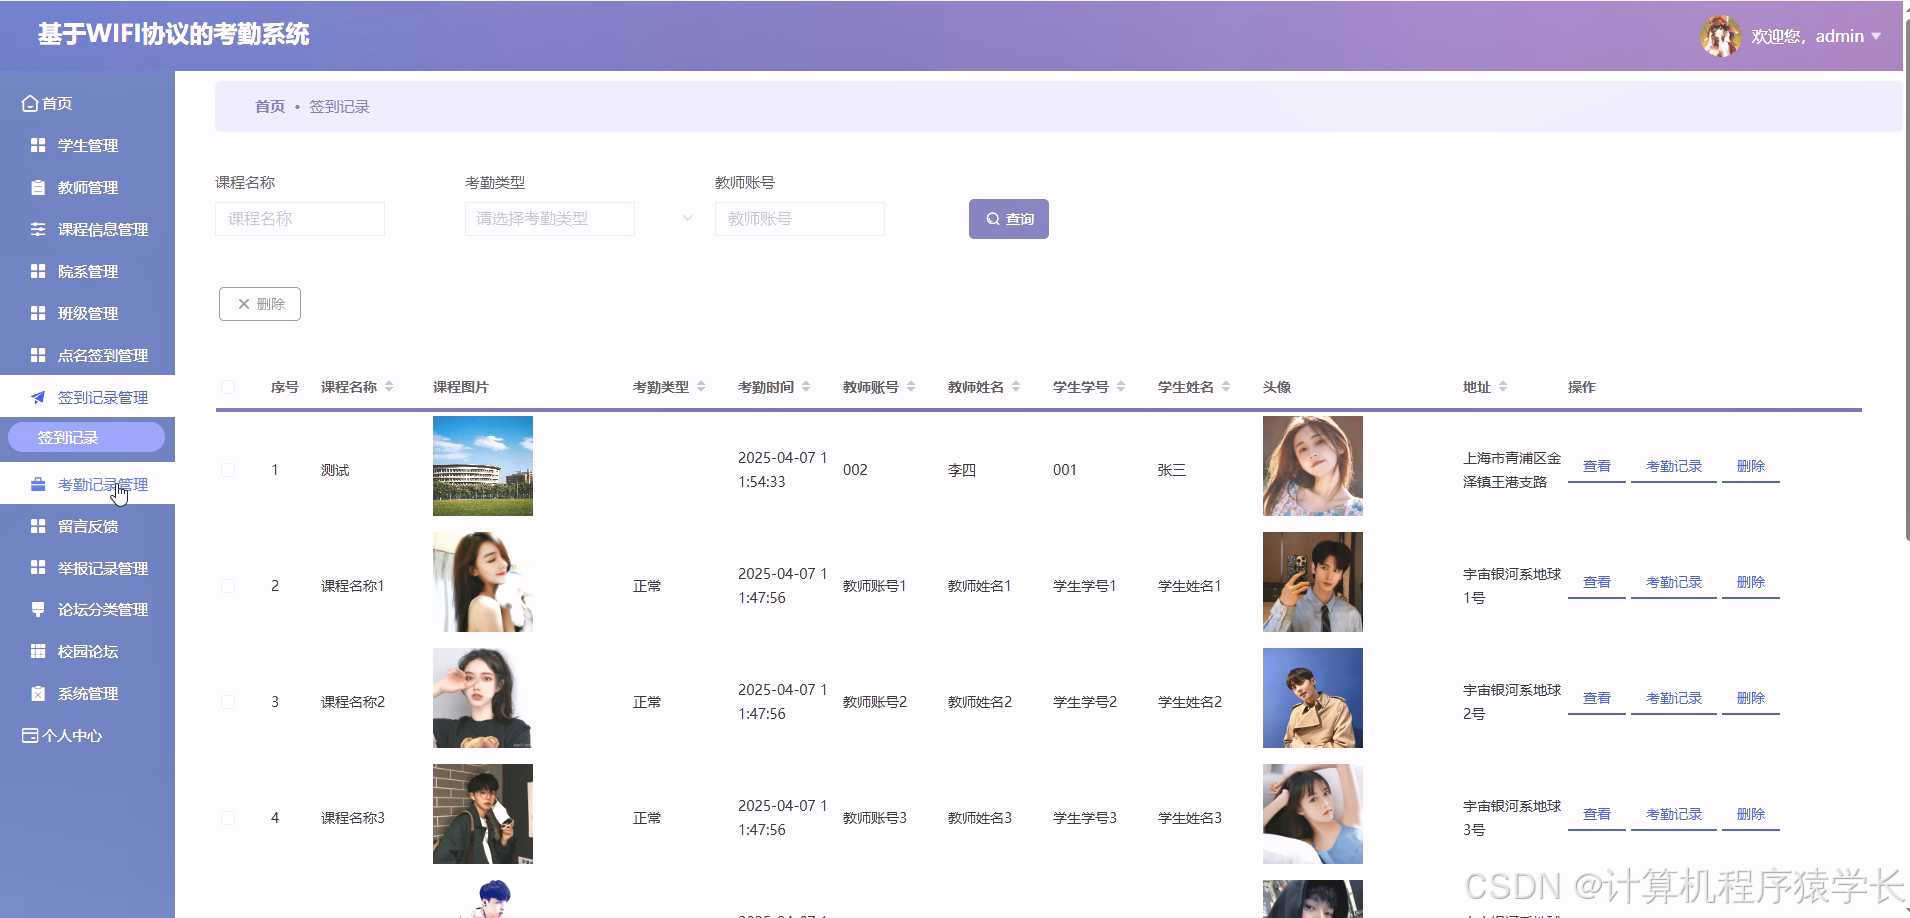
Task: Click the 课程名称 search input field
Action: (300, 219)
